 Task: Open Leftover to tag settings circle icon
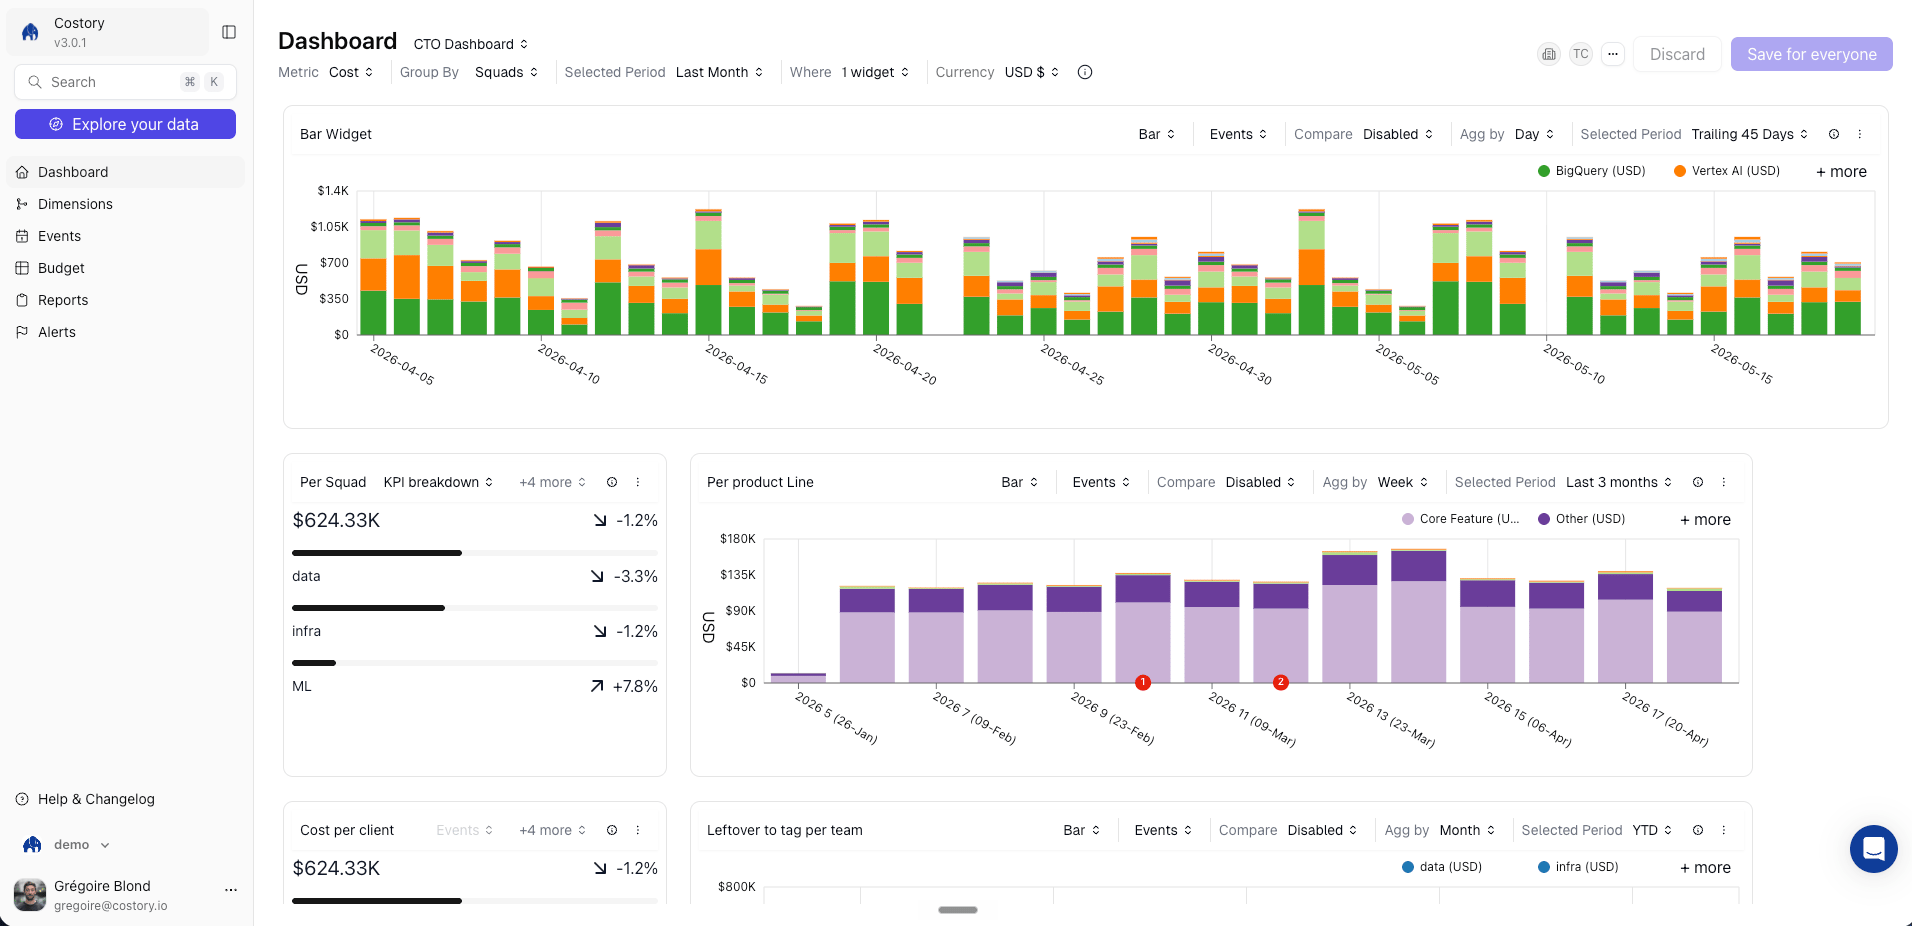click(1698, 830)
